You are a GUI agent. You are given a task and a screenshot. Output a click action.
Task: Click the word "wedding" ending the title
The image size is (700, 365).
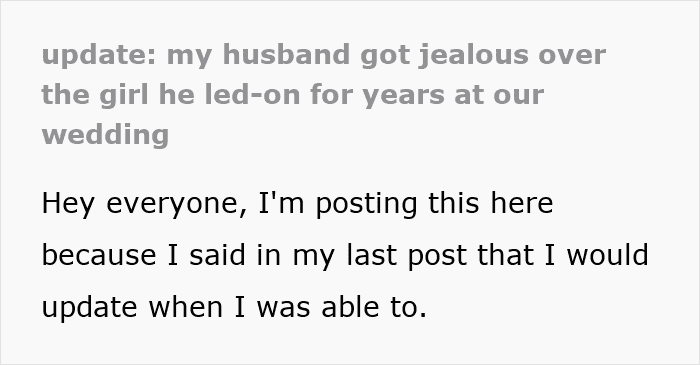click(105, 135)
